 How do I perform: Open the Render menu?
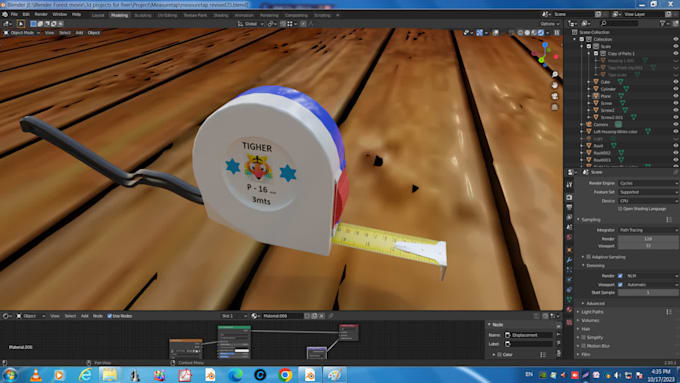41,14
